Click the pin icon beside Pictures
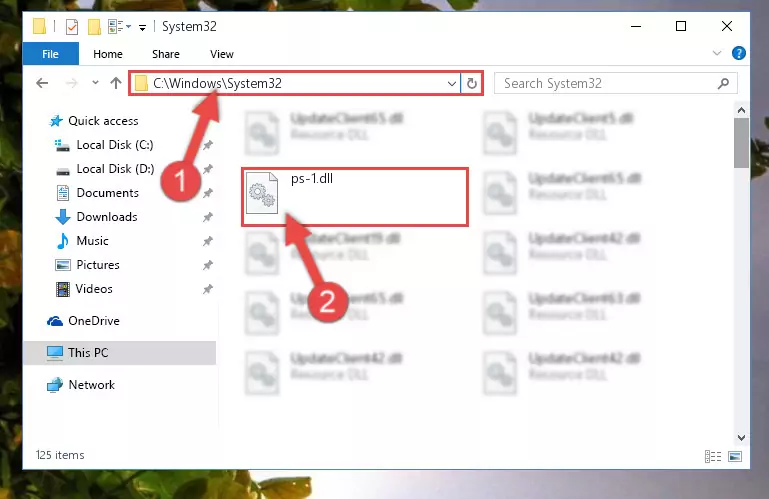Screen dimensions: 769x499 click(x=207, y=265)
